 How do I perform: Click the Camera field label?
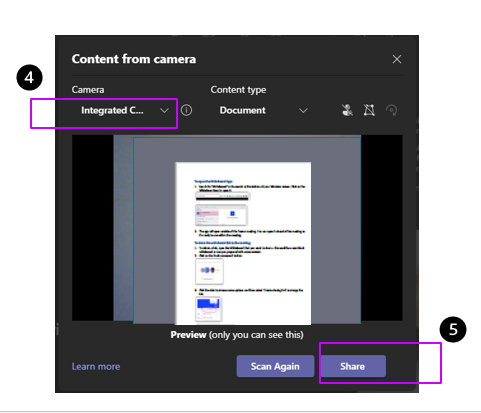(88, 90)
